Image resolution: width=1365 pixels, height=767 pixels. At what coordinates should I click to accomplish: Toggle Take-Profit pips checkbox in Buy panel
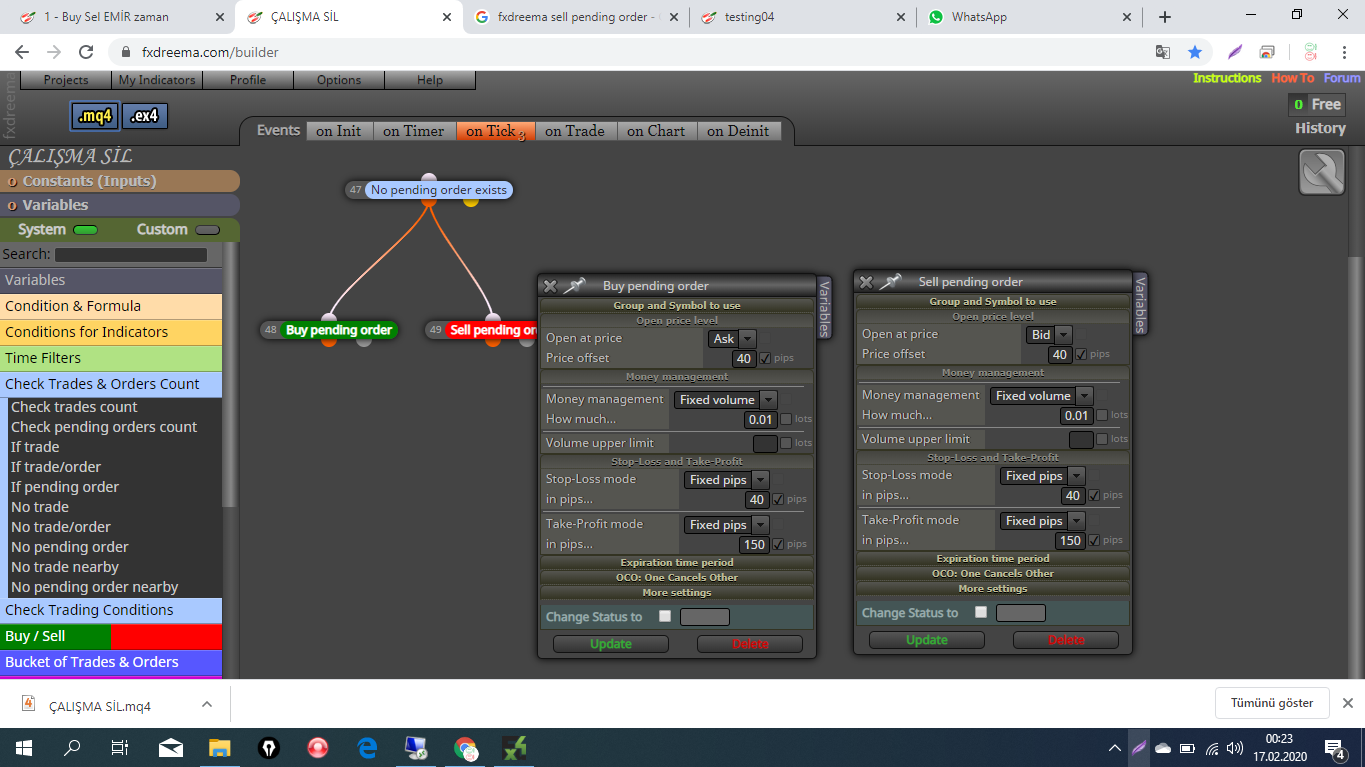click(x=778, y=544)
